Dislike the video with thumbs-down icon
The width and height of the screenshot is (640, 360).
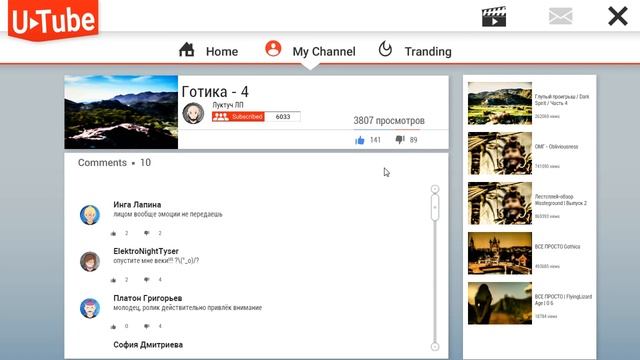coord(400,140)
